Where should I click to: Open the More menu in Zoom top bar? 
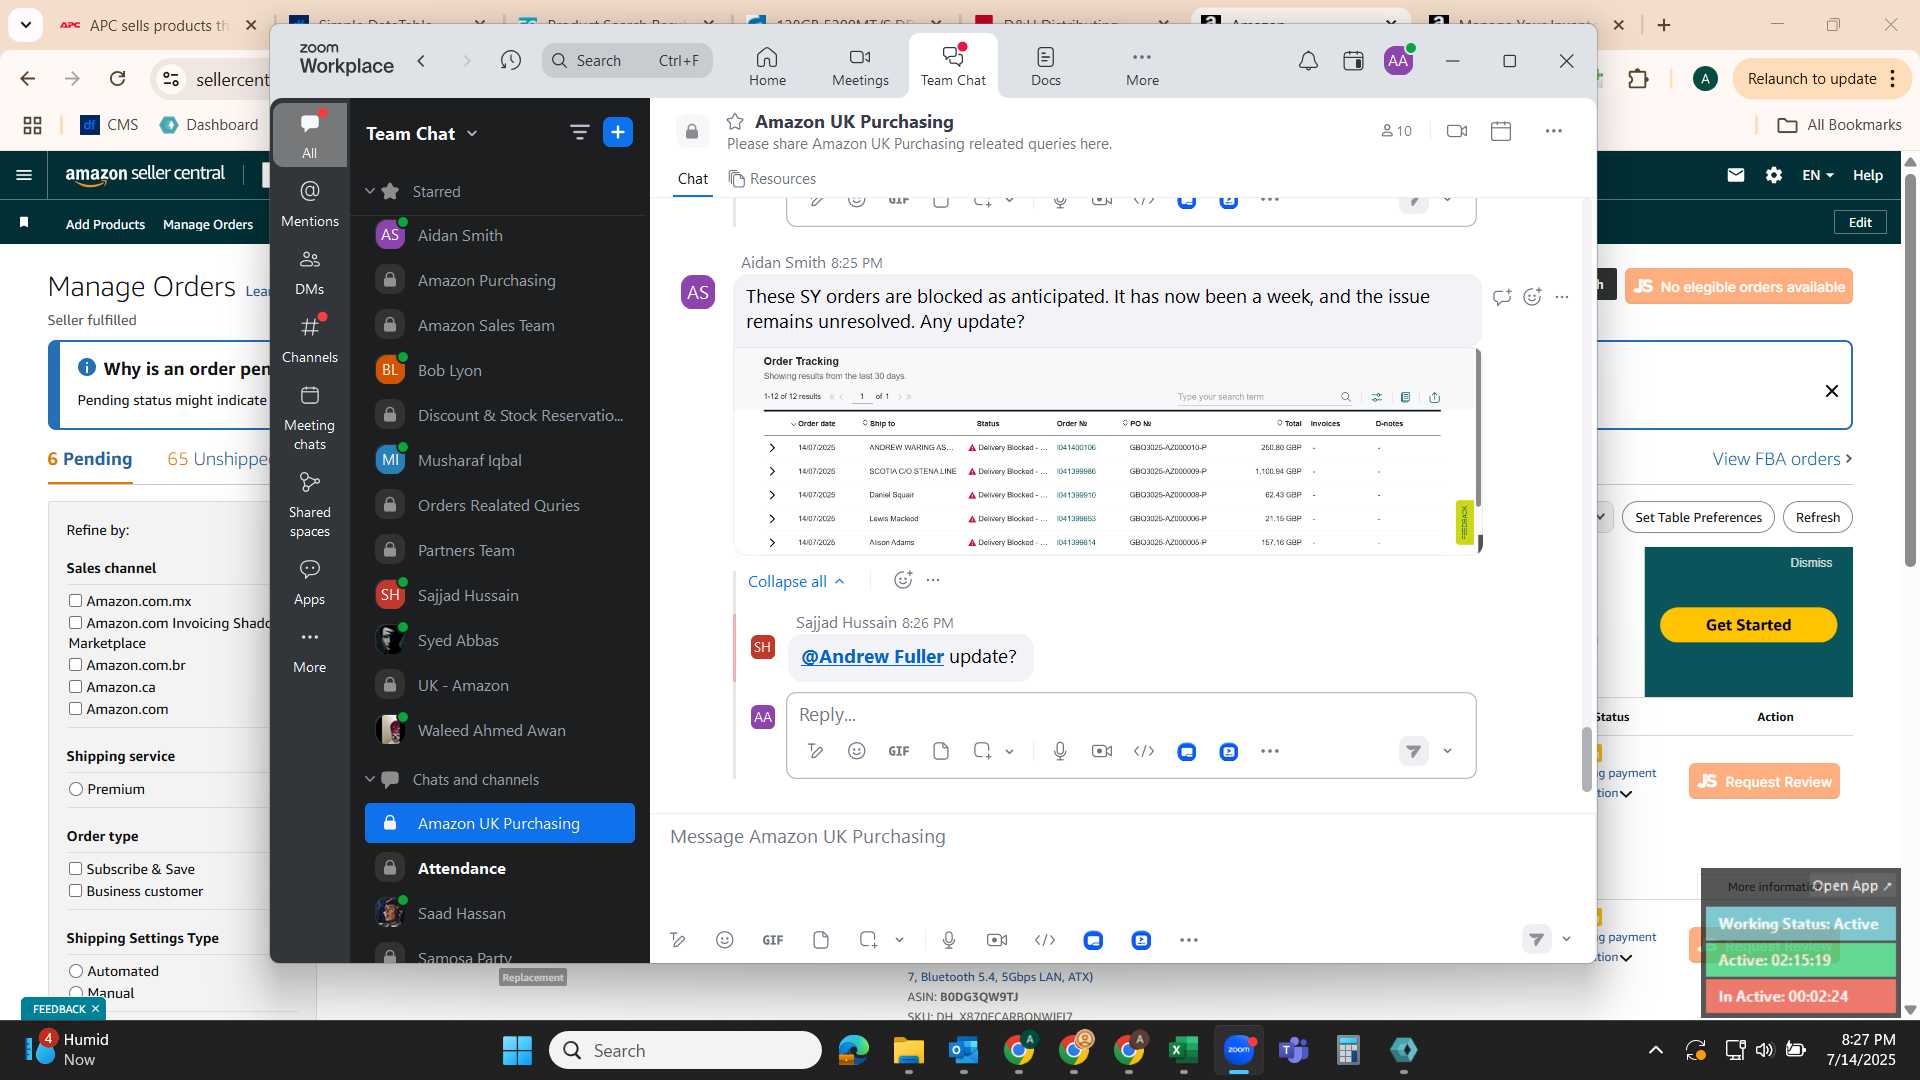click(1142, 66)
